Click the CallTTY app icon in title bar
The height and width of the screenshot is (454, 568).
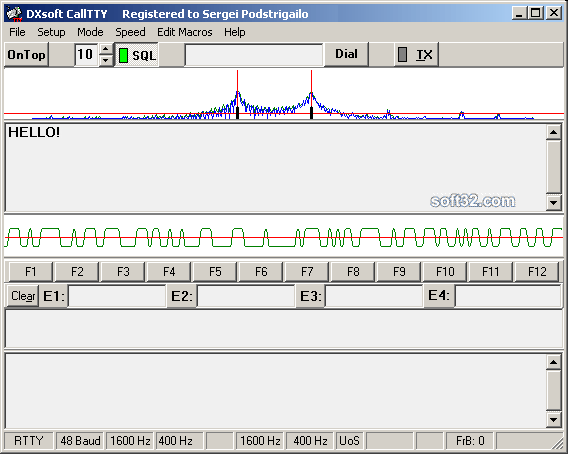coord(14,14)
